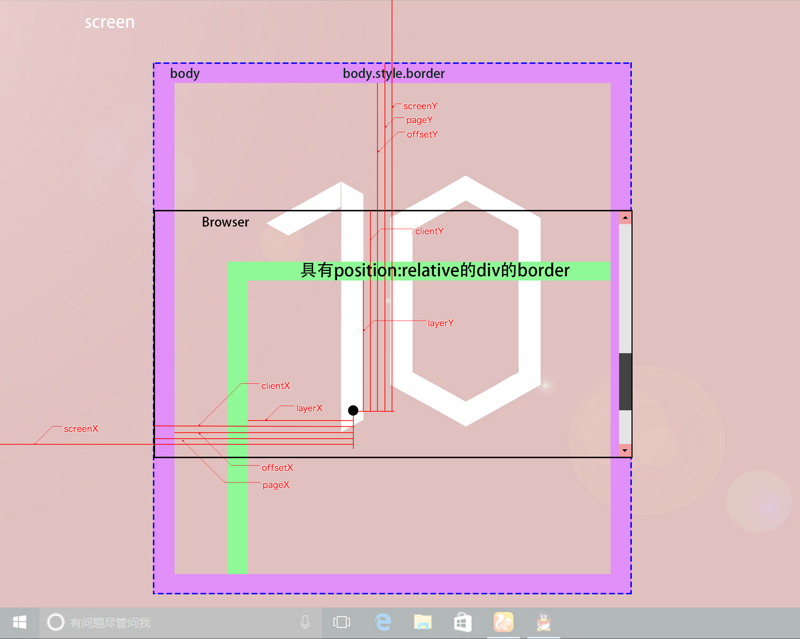The height and width of the screenshot is (639, 800).
Task: Click the dark scrollbar thumb
Action: (x=625, y=381)
